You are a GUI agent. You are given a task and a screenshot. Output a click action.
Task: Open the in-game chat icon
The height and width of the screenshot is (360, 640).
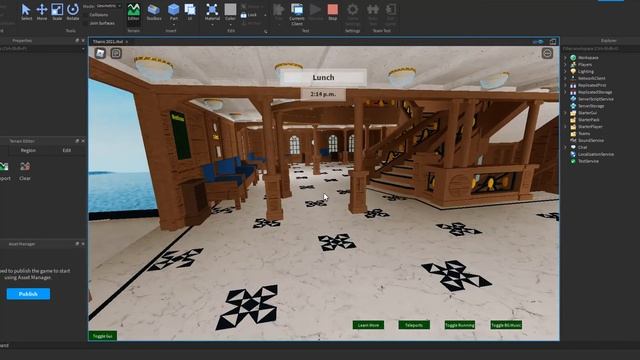[116, 53]
